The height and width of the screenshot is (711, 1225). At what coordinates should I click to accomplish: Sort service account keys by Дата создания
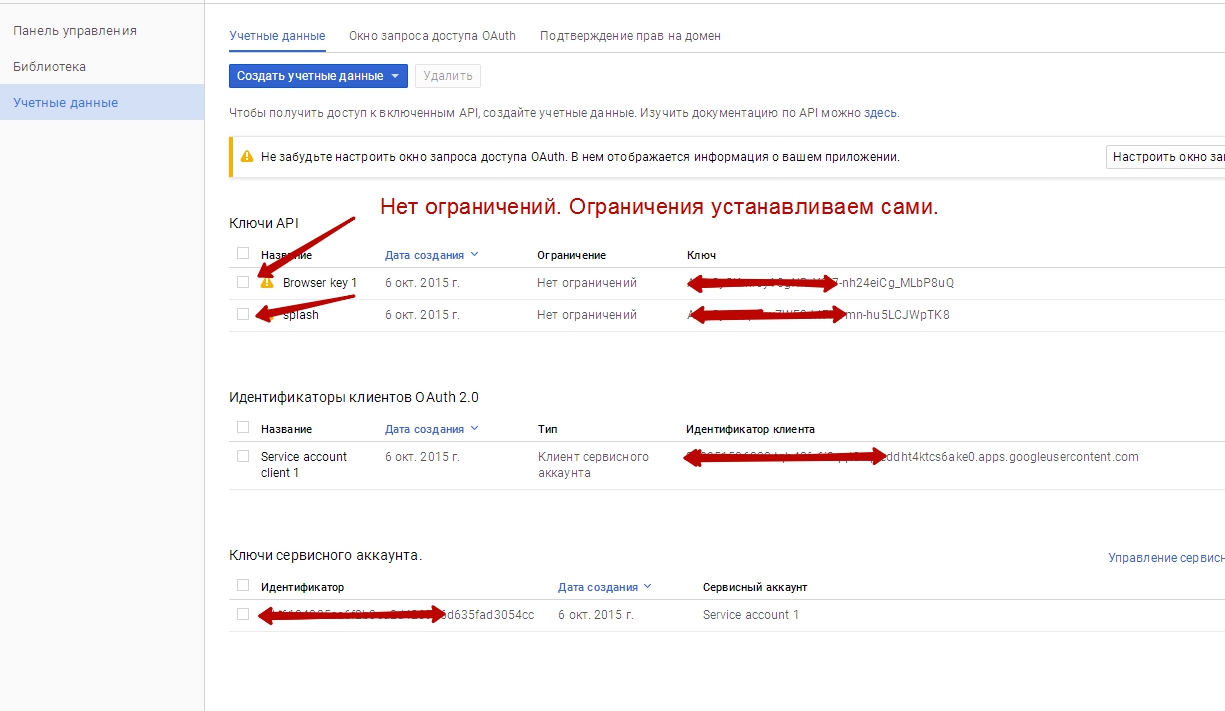click(x=604, y=587)
